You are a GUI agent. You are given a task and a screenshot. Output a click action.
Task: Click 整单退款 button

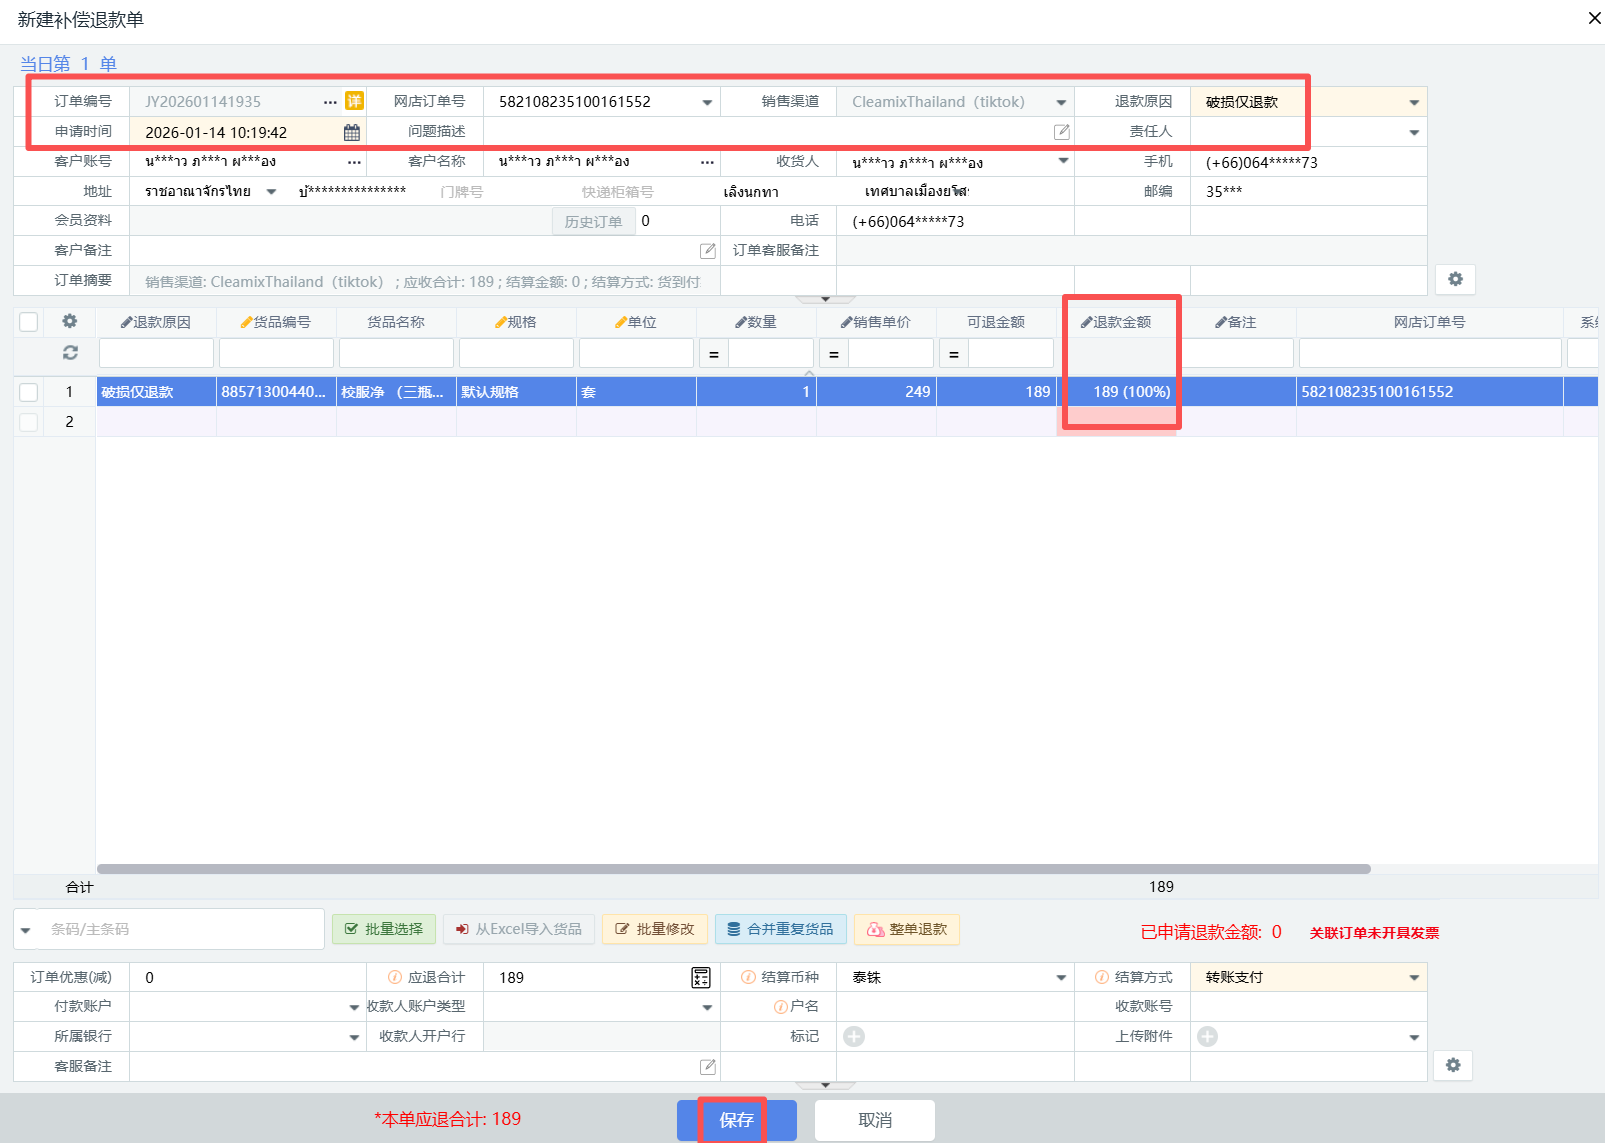(x=907, y=929)
